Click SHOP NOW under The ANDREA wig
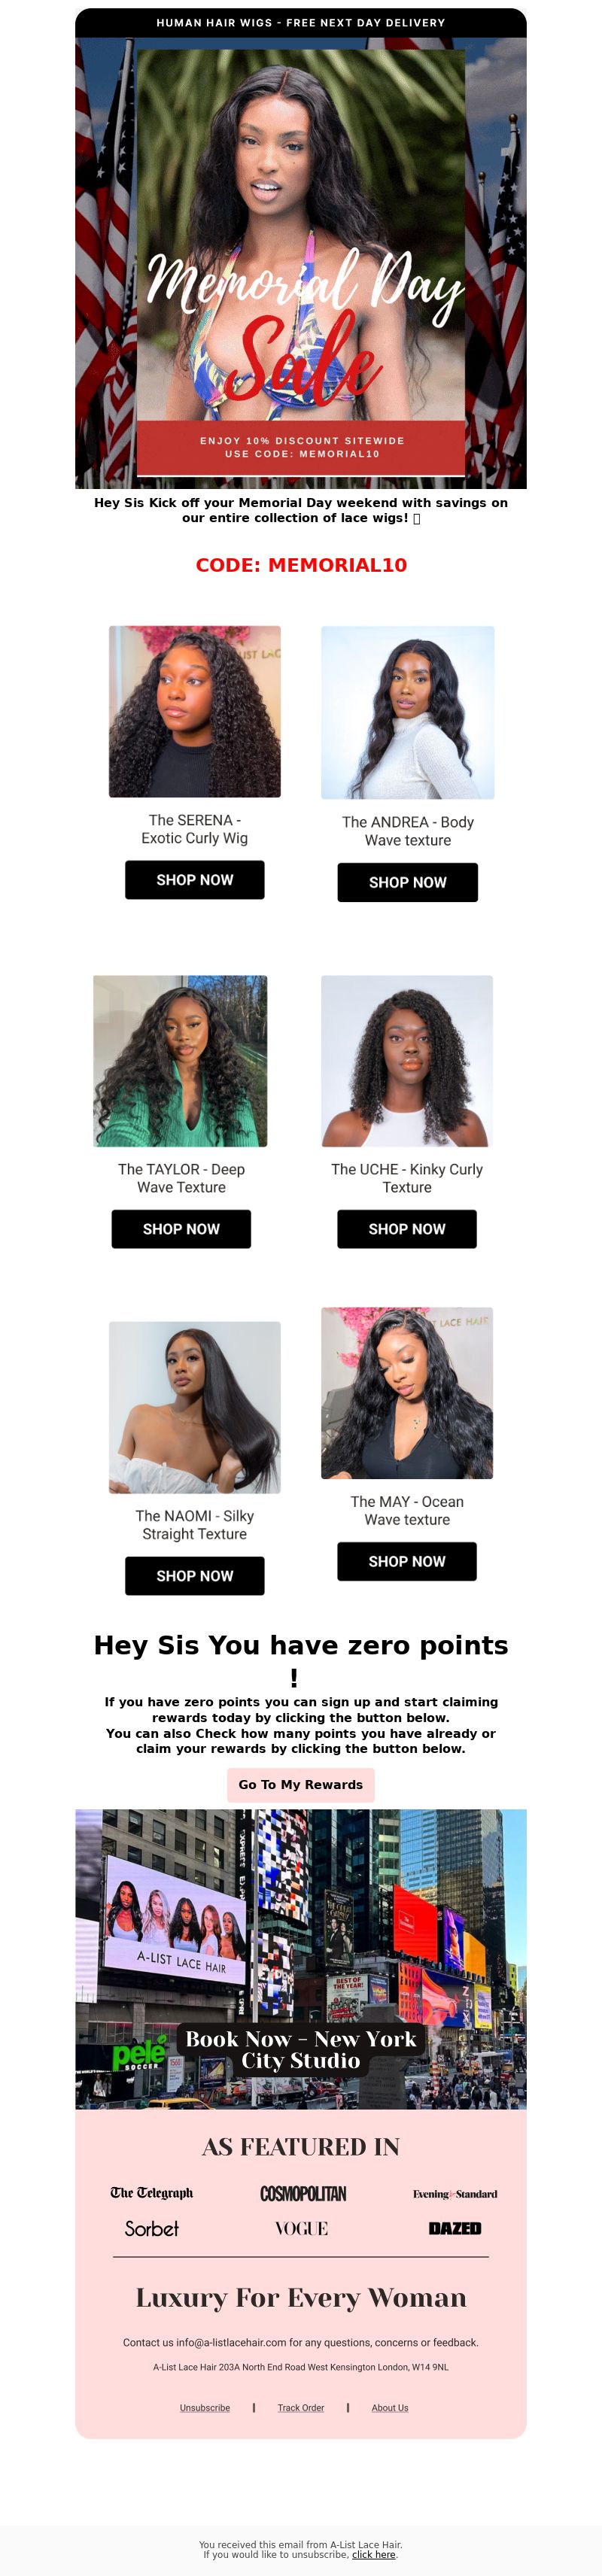The height and width of the screenshot is (2576, 602). (x=408, y=882)
